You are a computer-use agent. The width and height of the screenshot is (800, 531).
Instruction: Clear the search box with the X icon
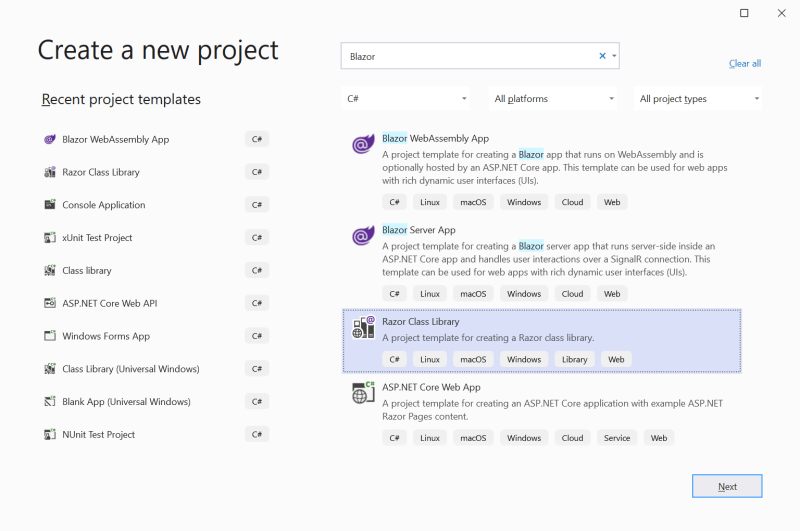[602, 56]
